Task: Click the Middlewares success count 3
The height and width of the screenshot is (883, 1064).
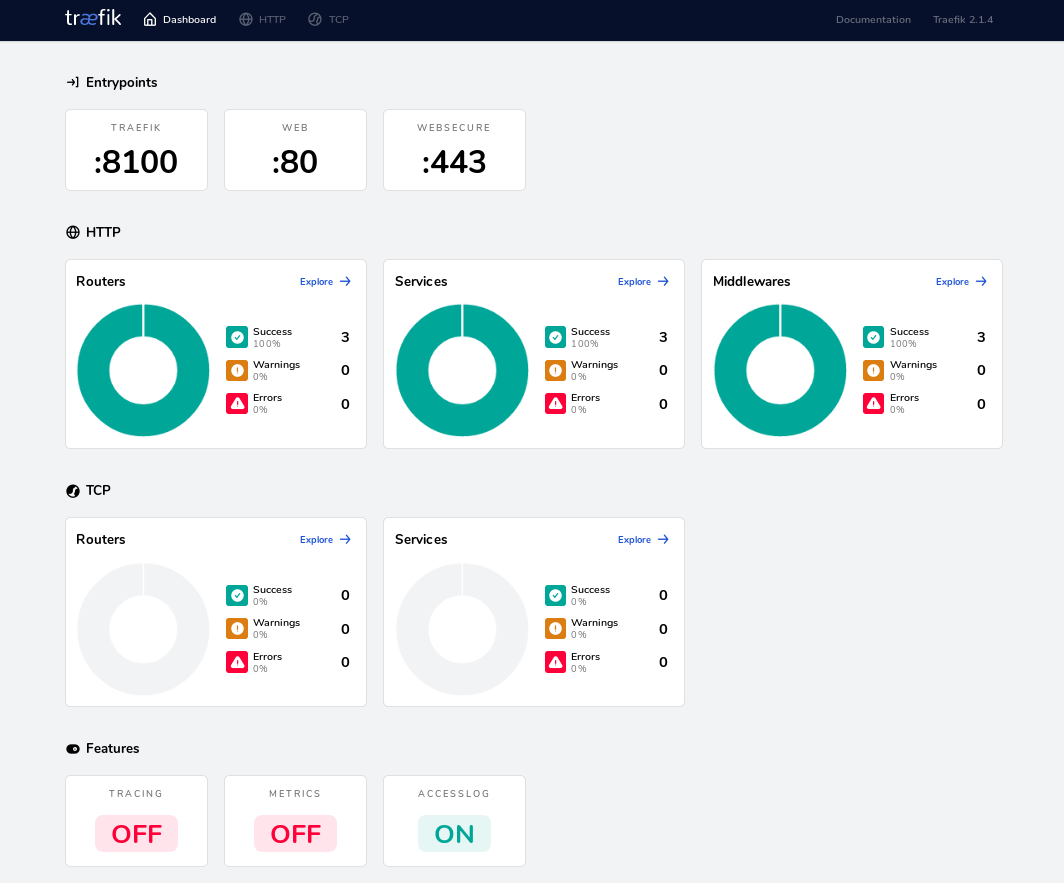Action: 981,337
